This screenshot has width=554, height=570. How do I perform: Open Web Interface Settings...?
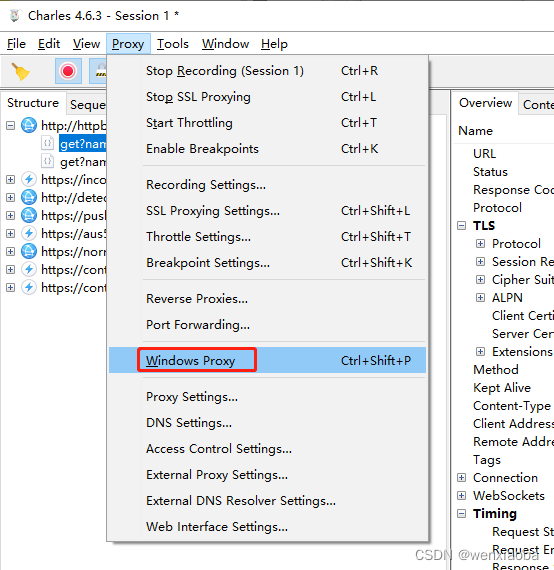coord(267,527)
